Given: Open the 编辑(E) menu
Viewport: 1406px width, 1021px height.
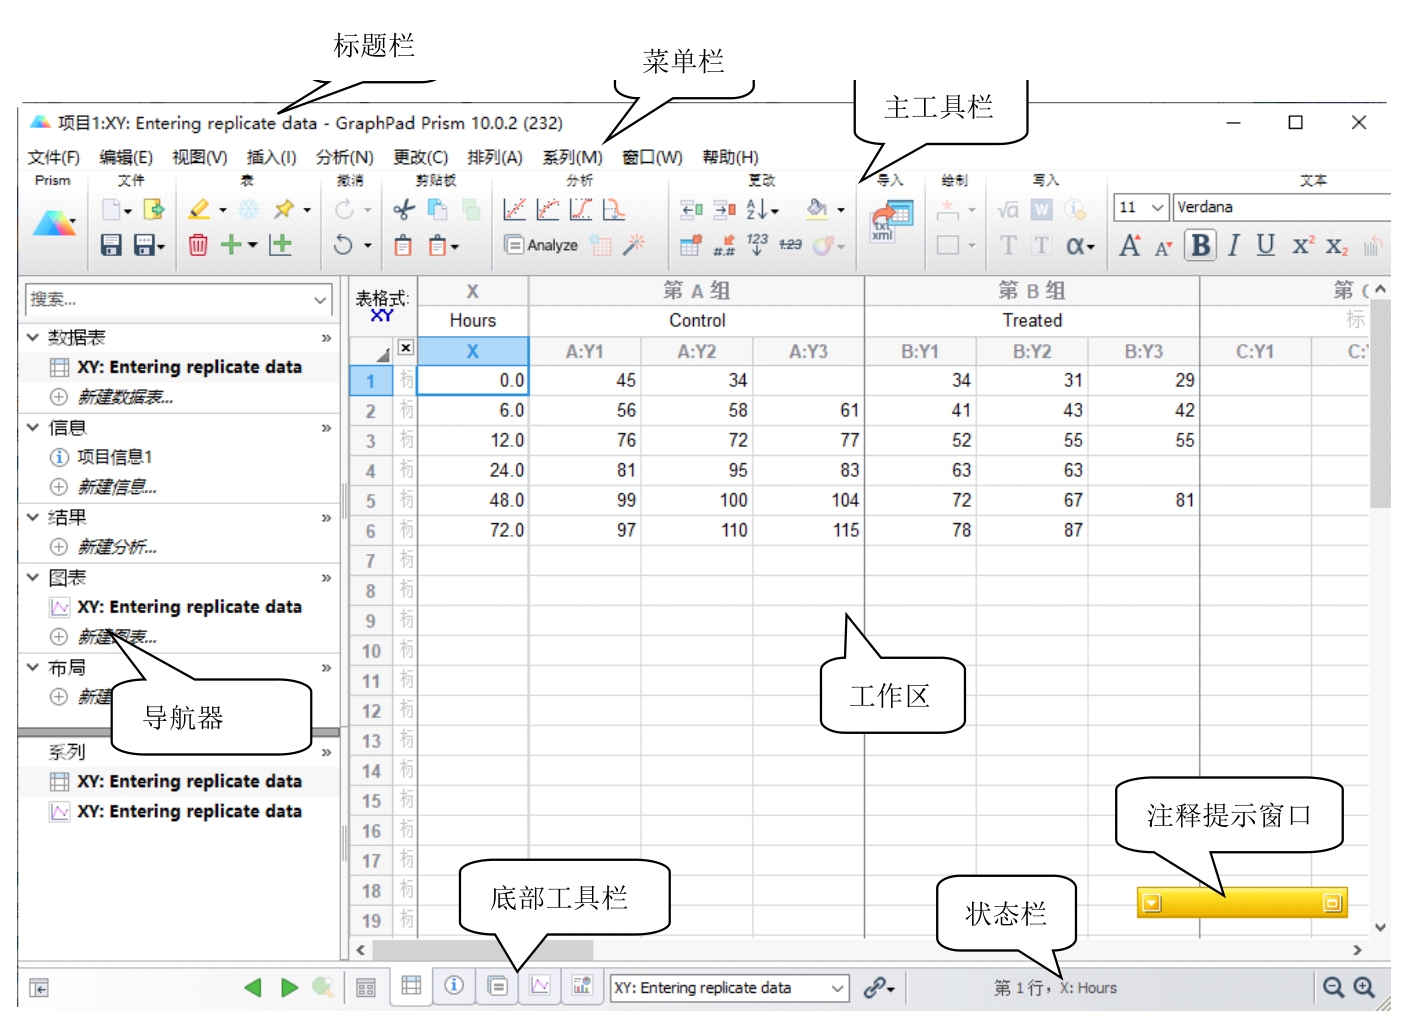Looking at the screenshot, I should (x=126, y=157).
